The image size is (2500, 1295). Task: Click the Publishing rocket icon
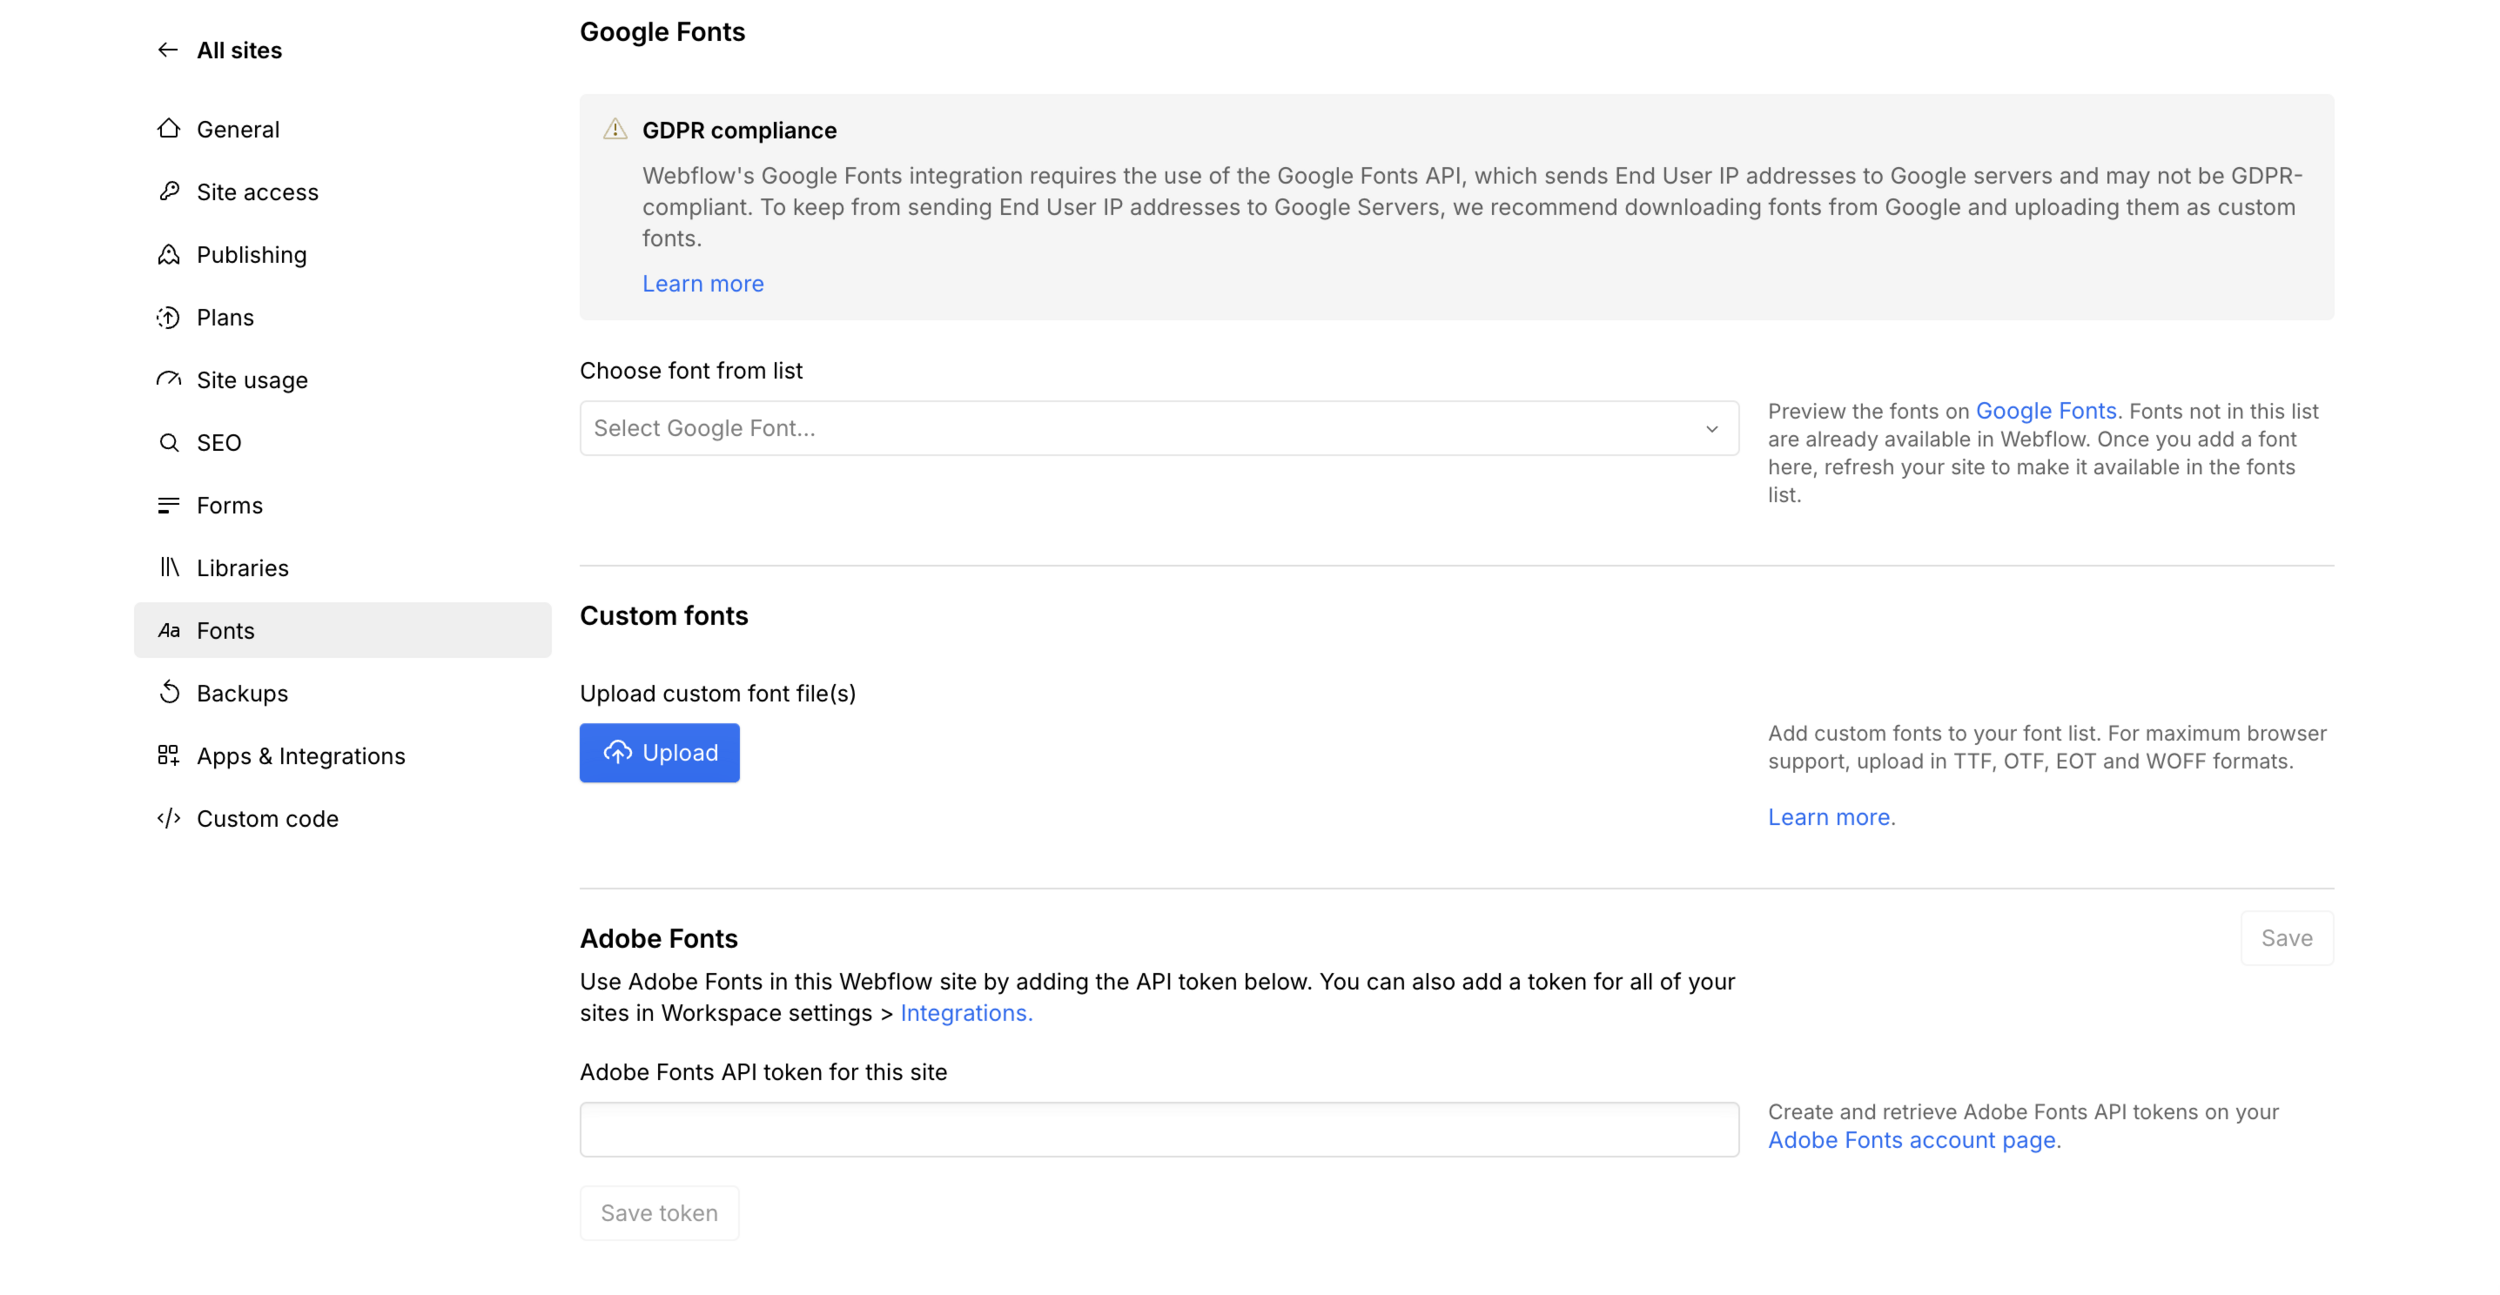tap(169, 254)
